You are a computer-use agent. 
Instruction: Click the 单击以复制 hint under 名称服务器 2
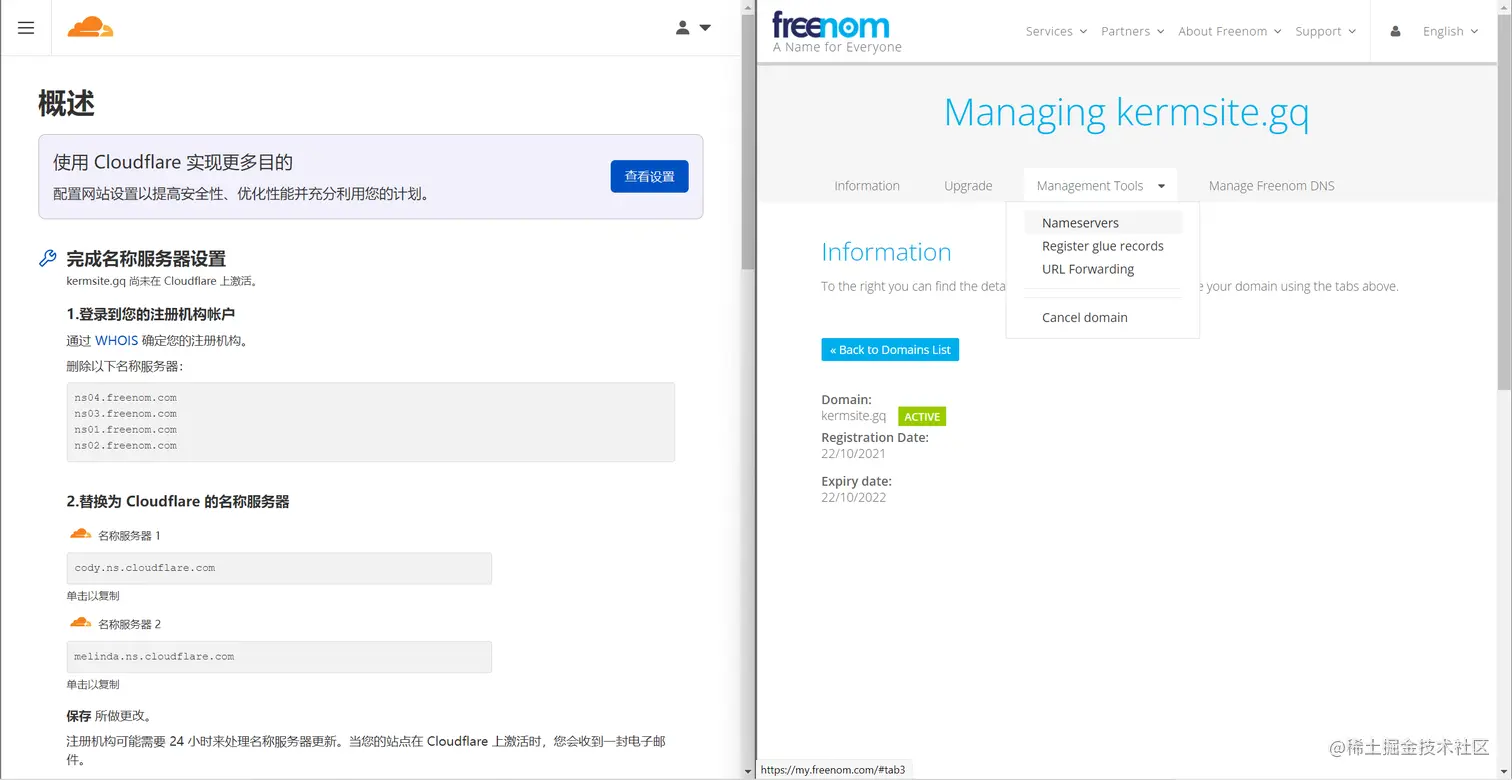click(x=93, y=685)
